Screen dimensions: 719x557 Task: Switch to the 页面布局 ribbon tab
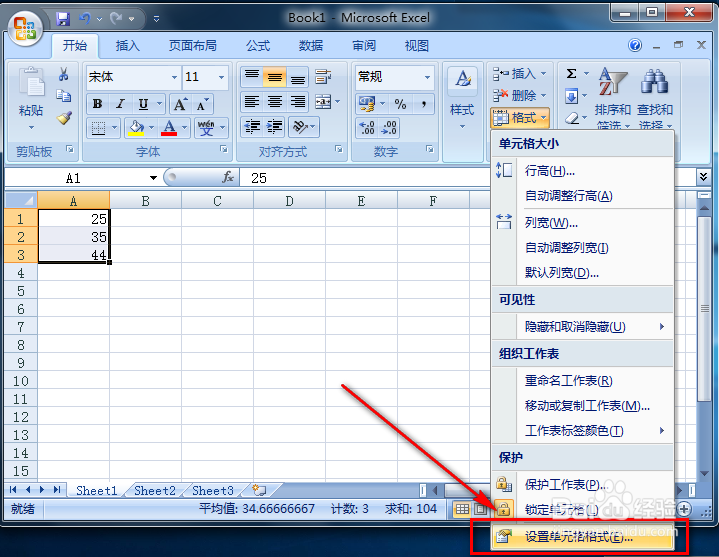click(x=193, y=45)
